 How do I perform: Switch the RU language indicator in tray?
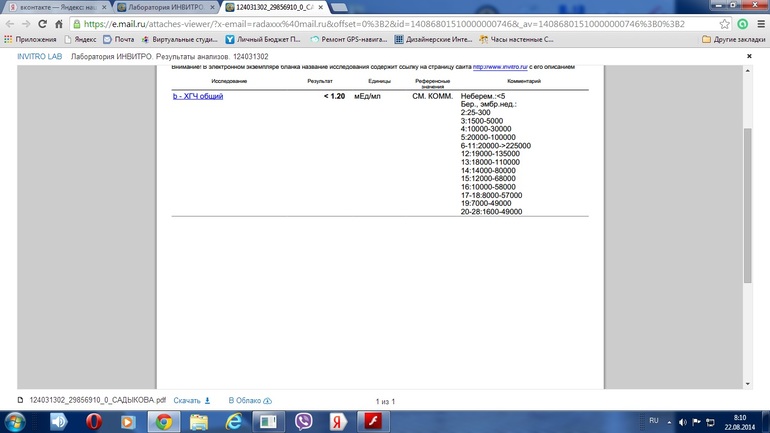coord(654,421)
